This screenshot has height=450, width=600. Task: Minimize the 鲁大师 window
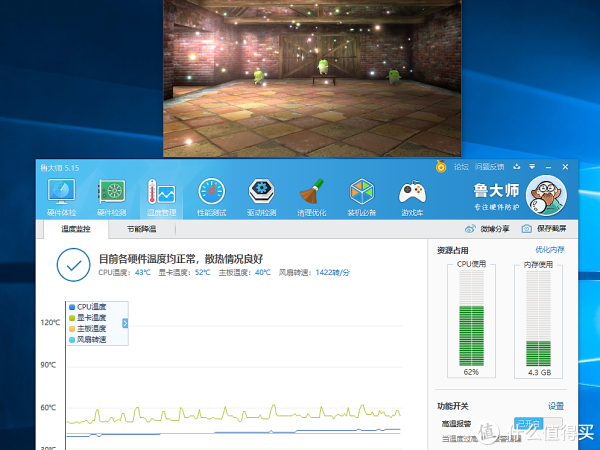548,167
